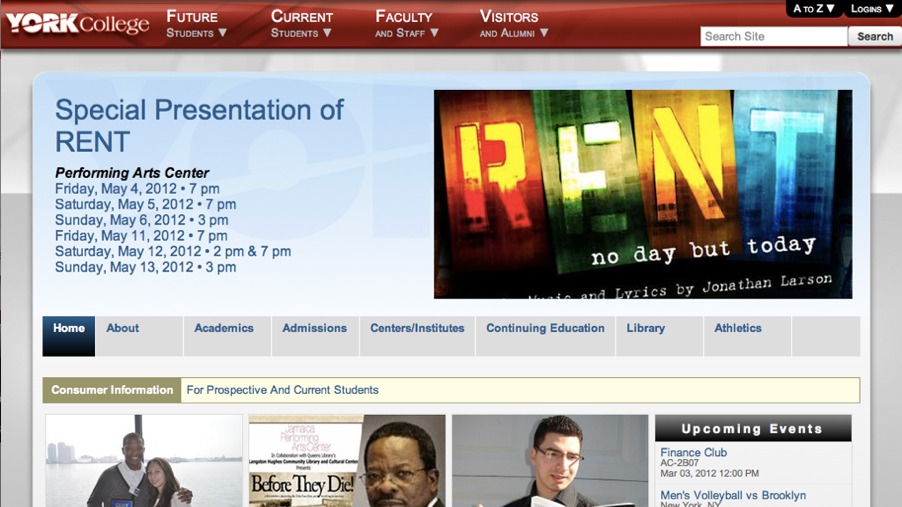Viewport: 902px width, 507px height.
Task: Open the Admissions tab
Action: pyautogui.click(x=315, y=336)
